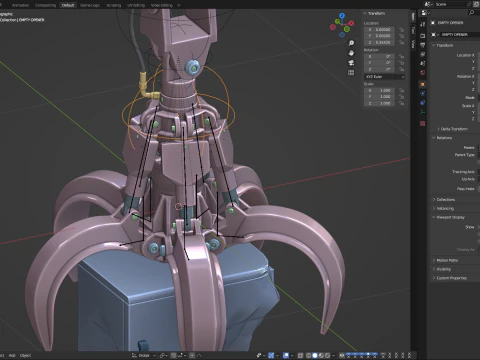This screenshot has width=480, height=360.
Task: Lock Scale Y in sidebar
Action: [401, 97]
